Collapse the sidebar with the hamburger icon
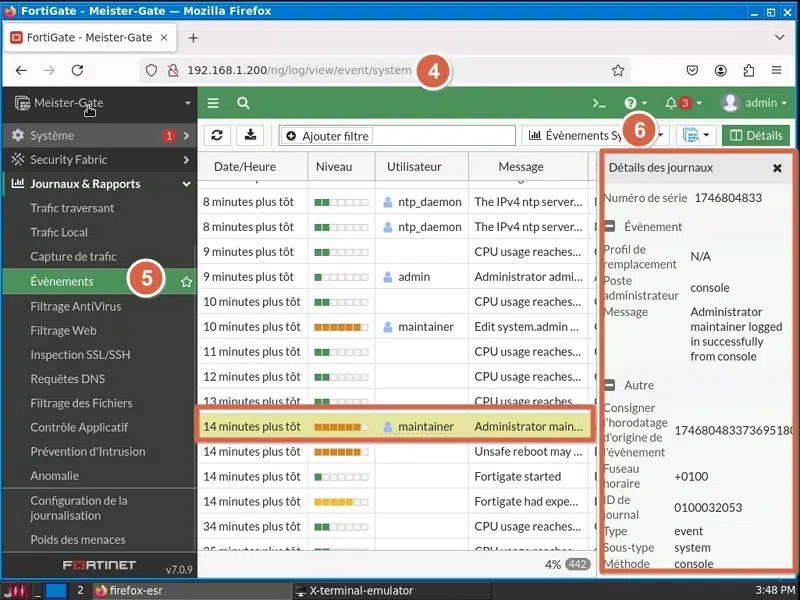The height and width of the screenshot is (600, 800). pos(213,103)
